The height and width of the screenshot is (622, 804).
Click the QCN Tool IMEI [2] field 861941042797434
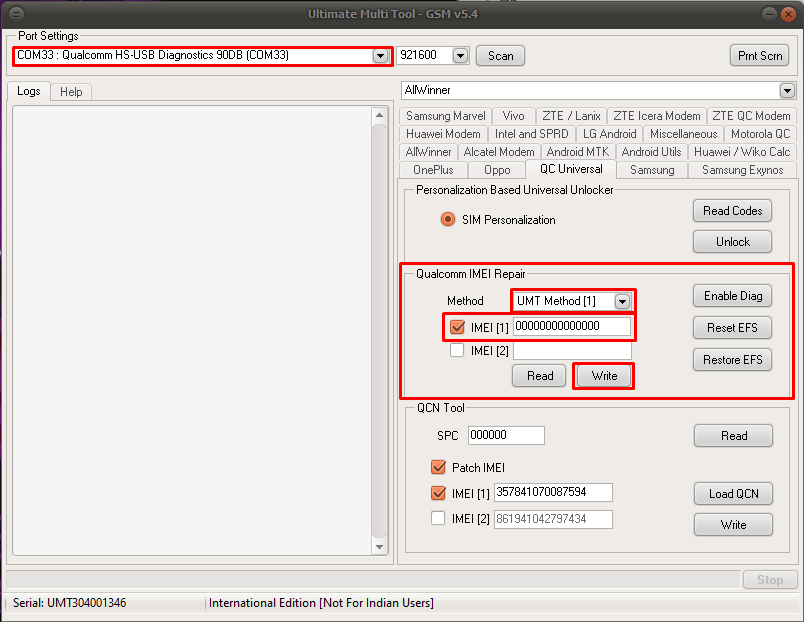pyautogui.click(x=553, y=519)
